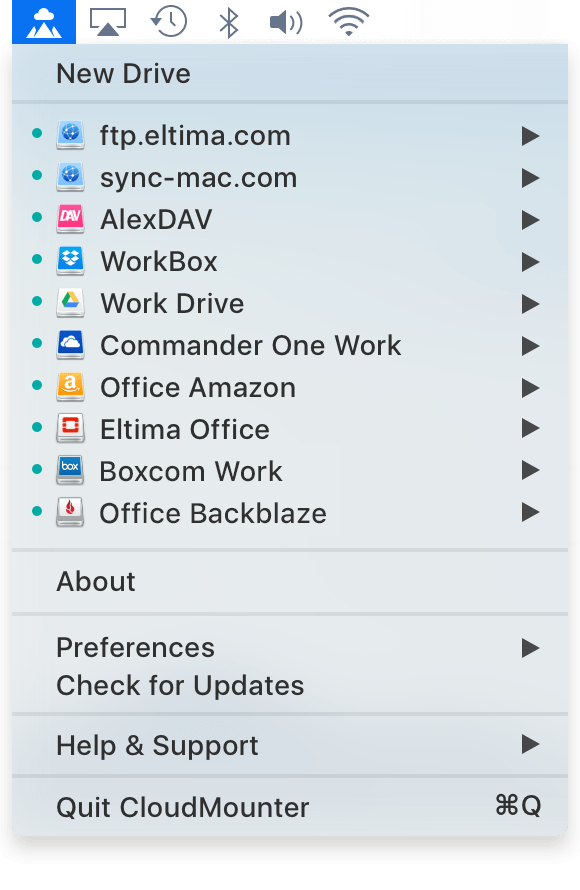
Task: Open the About menu item
Action: (x=290, y=582)
